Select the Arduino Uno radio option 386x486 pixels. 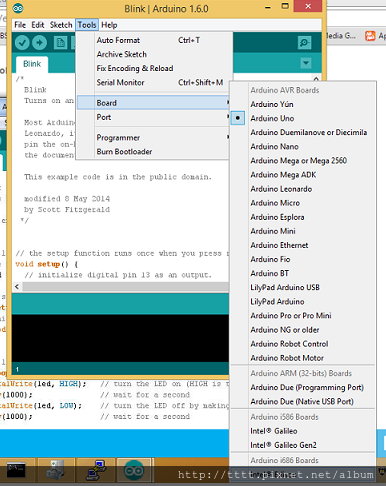pyautogui.click(x=238, y=118)
